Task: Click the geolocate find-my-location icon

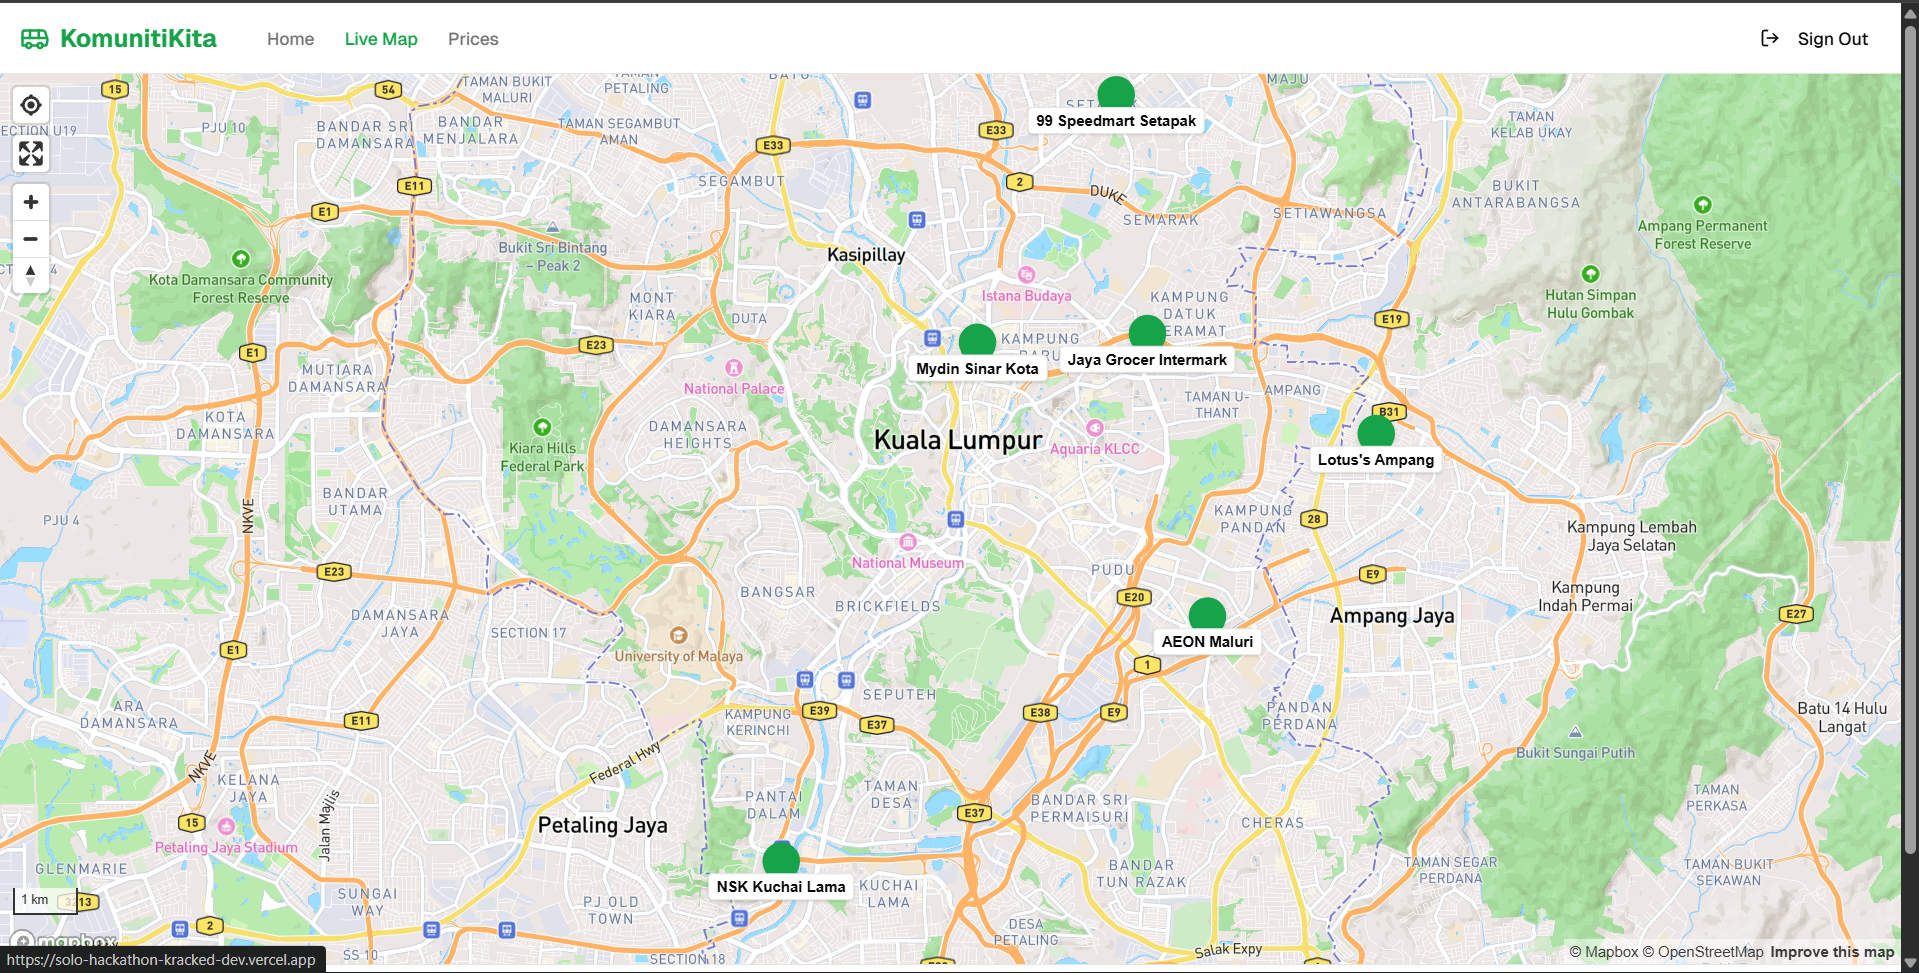Action: point(31,105)
